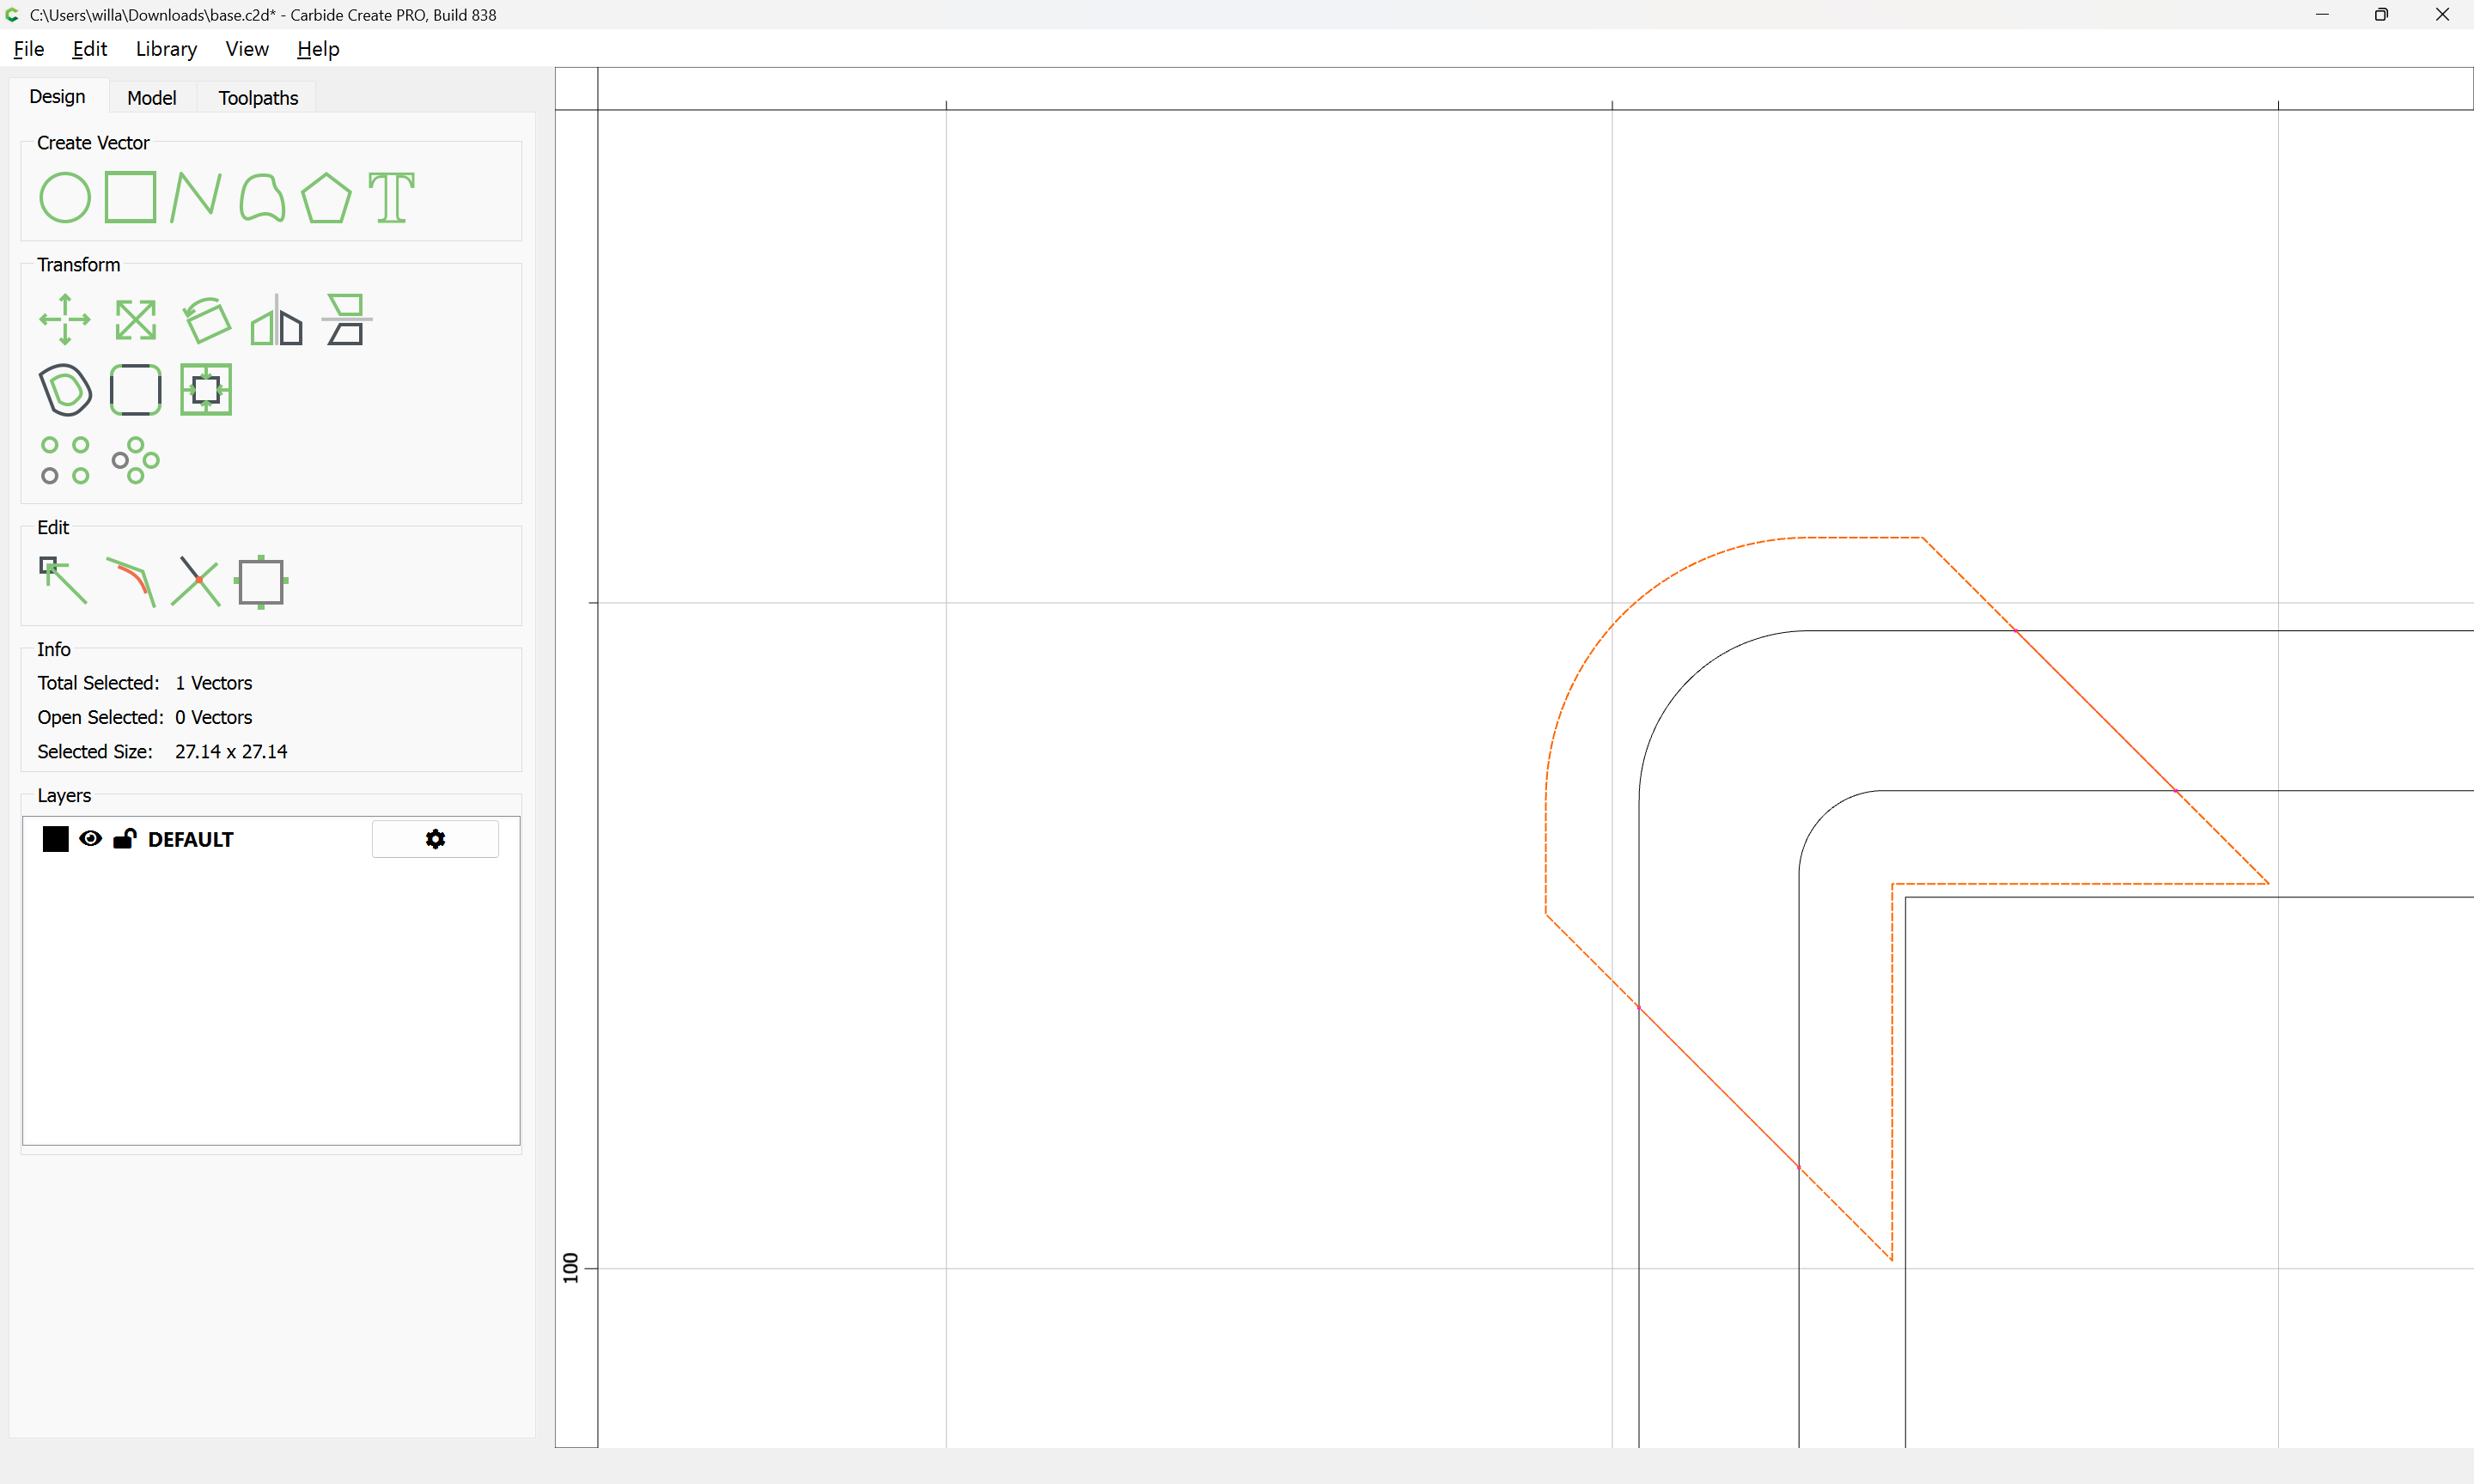The image size is (2474, 1484).
Task: Open the Library menu
Action: pyautogui.click(x=166, y=49)
